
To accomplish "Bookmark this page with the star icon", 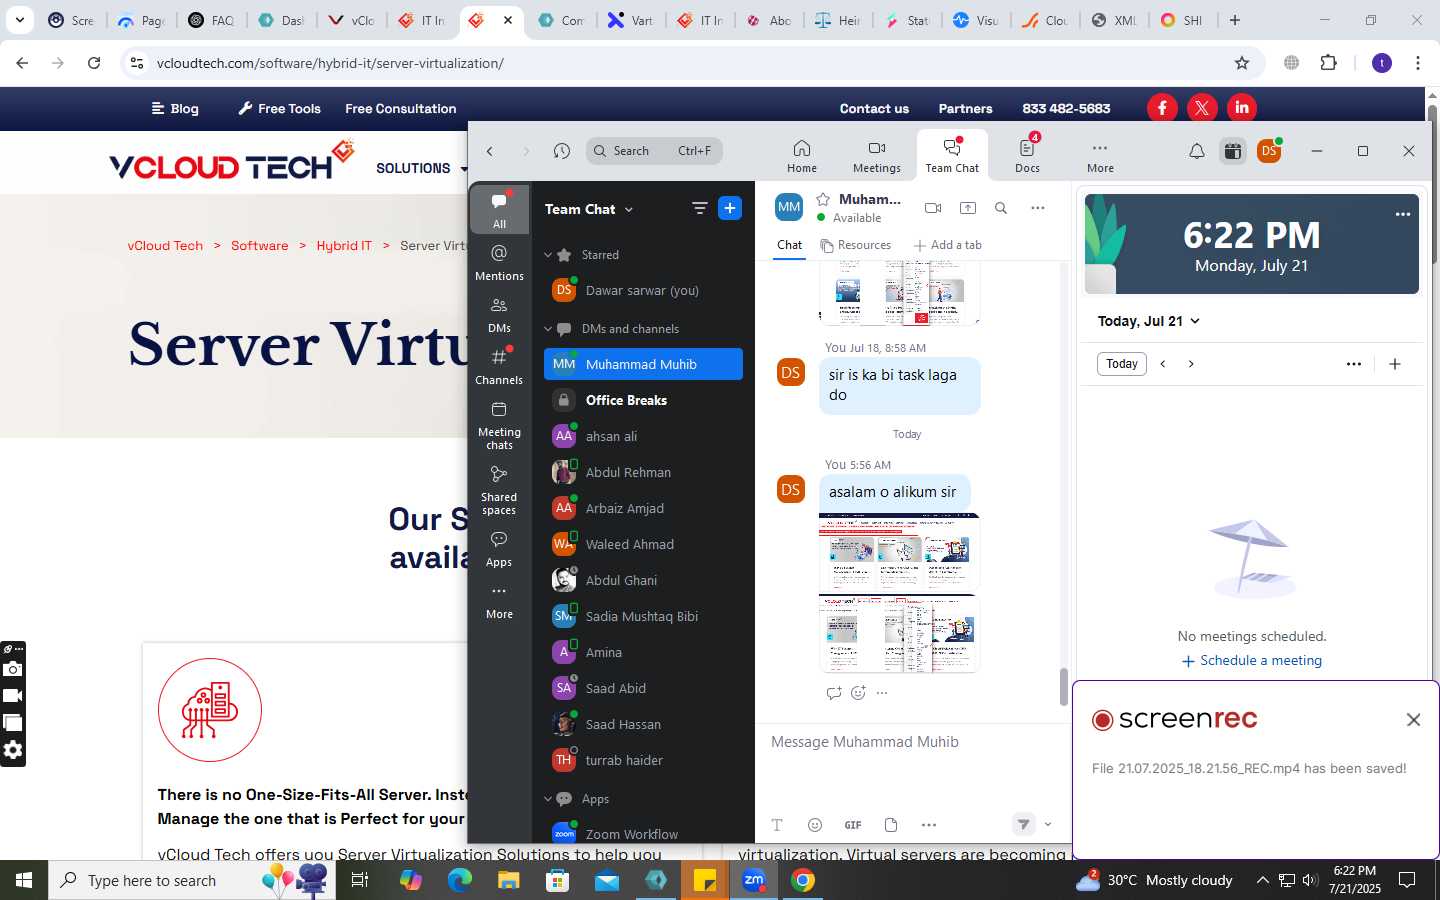I will point(1242,63).
